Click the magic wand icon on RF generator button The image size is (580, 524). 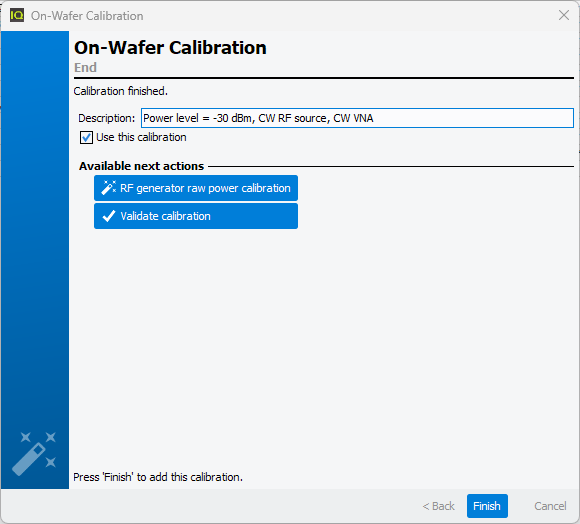click(109, 188)
